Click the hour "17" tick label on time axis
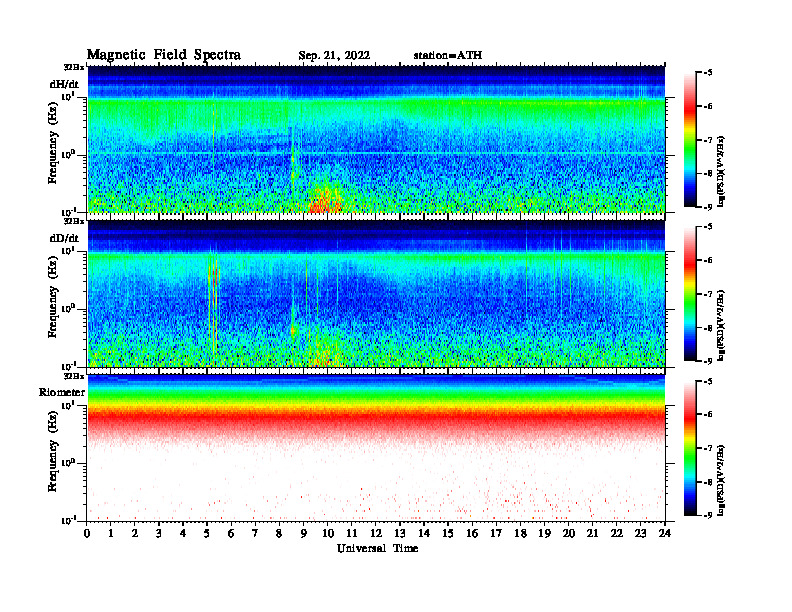The width and height of the screenshot is (792, 612). [x=496, y=534]
